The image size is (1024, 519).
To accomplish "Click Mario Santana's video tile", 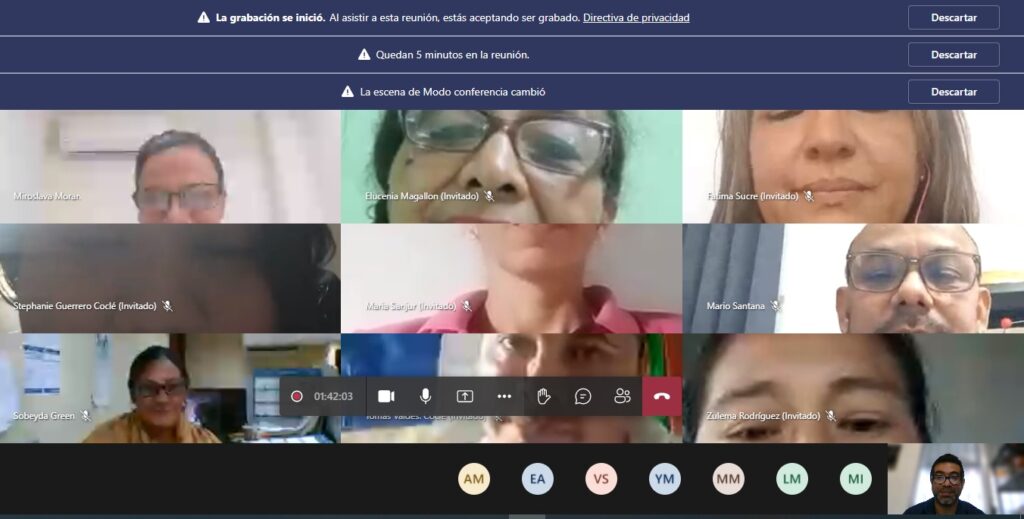I will point(853,278).
